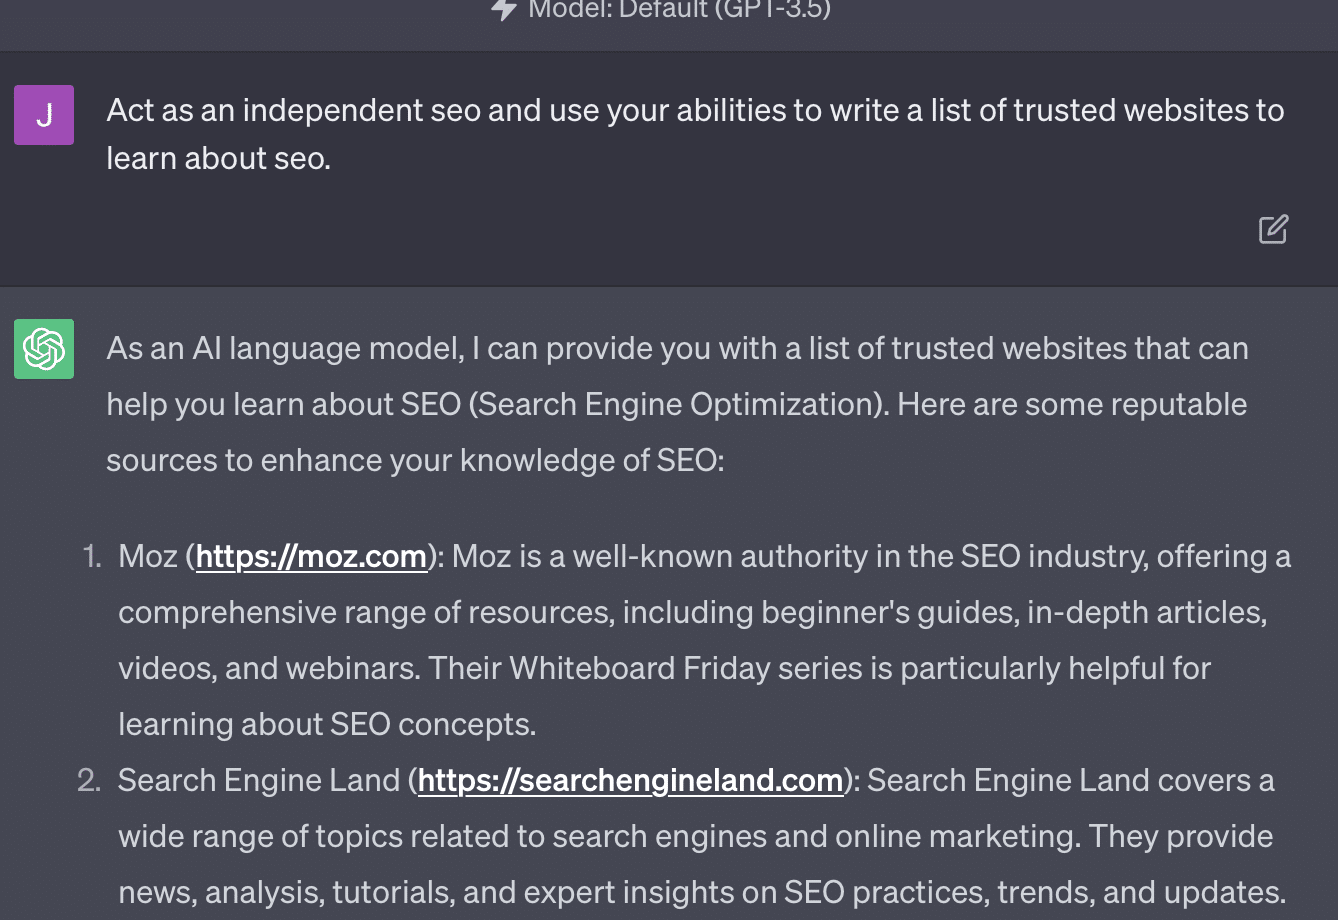This screenshot has height=920, width=1338.
Task: Click the green ChatGPT logo avatar
Action: point(44,349)
